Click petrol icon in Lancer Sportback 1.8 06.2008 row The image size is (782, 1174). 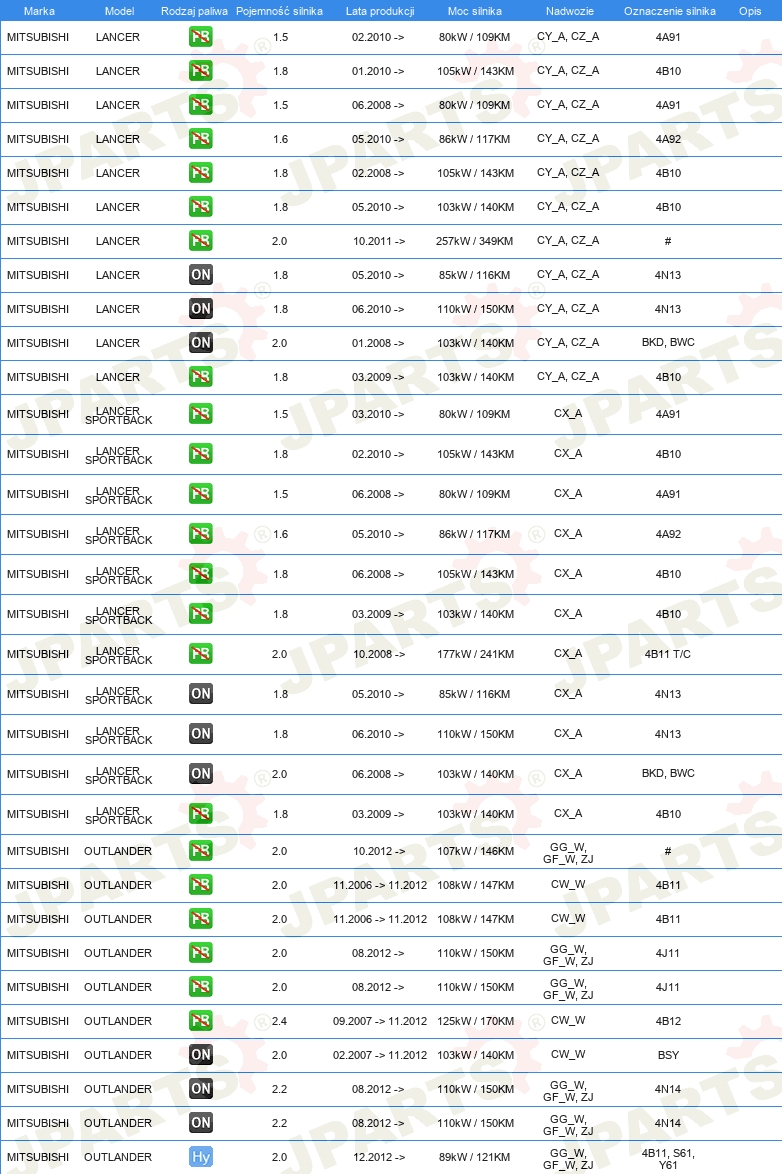tap(200, 574)
